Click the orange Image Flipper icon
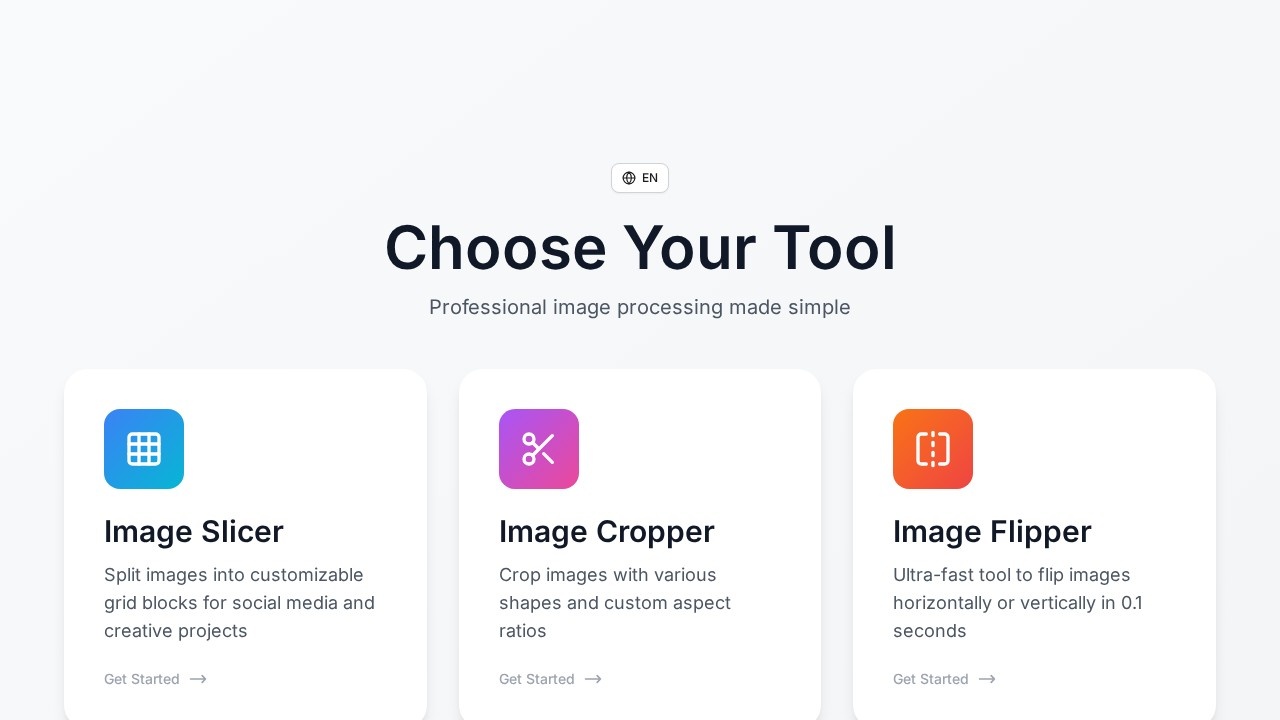 pyautogui.click(x=933, y=449)
